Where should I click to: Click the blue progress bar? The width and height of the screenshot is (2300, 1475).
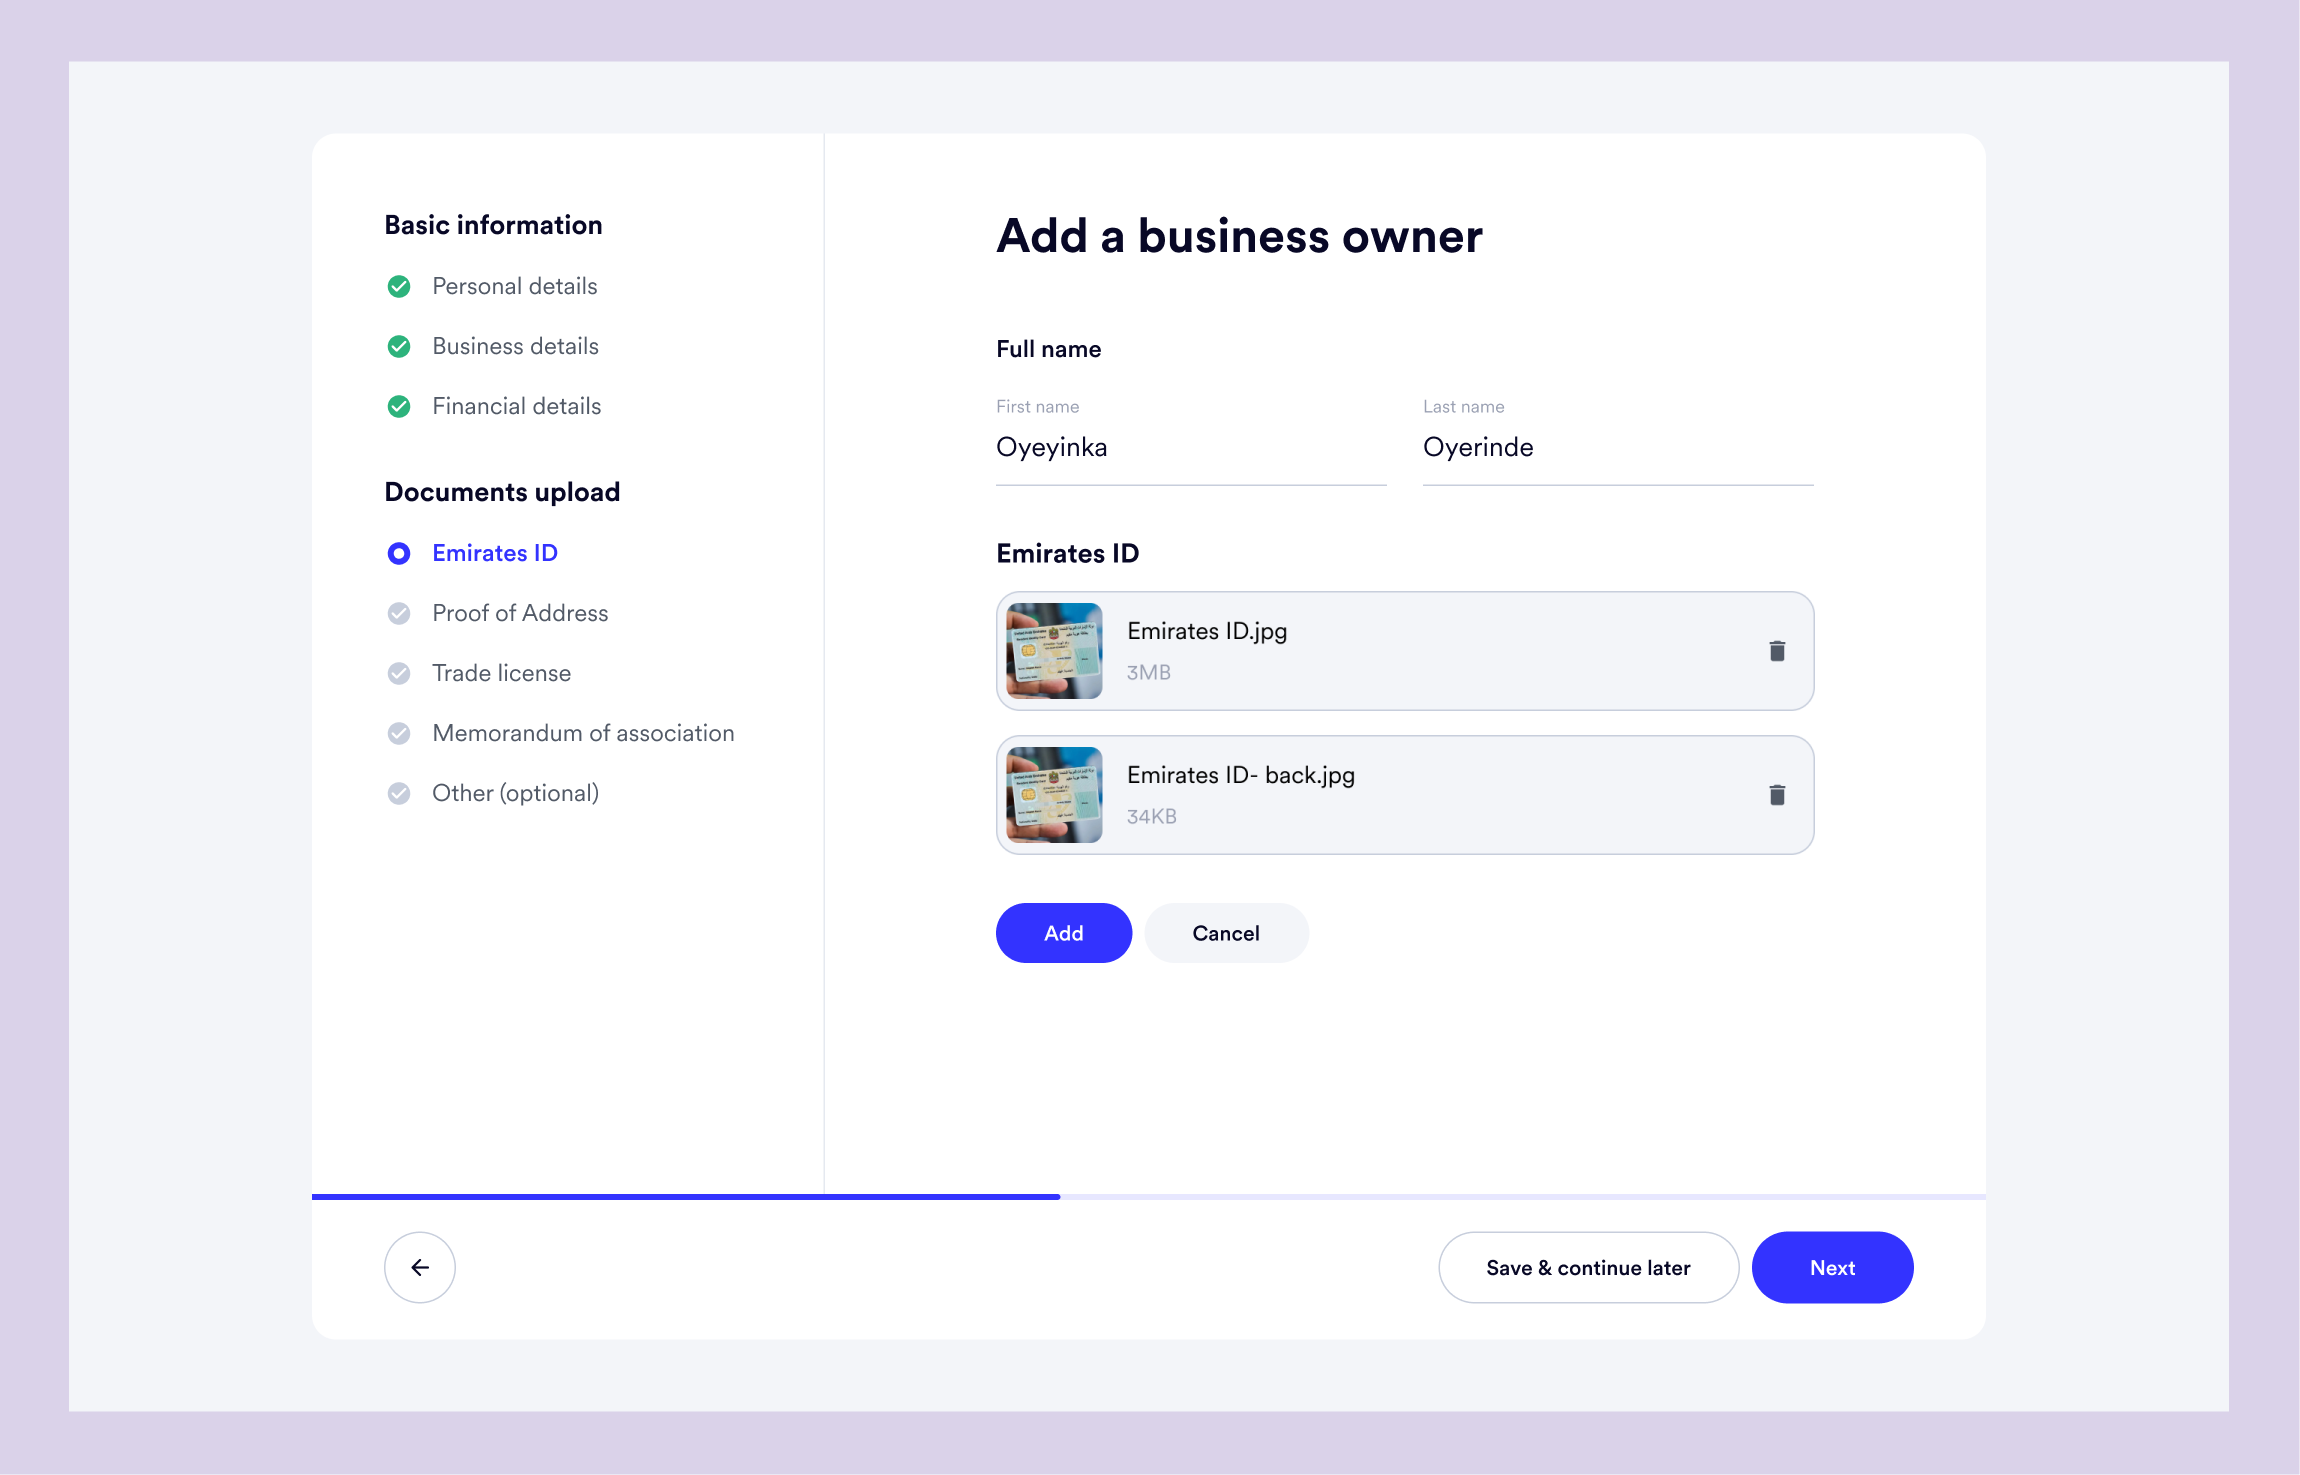(685, 1196)
